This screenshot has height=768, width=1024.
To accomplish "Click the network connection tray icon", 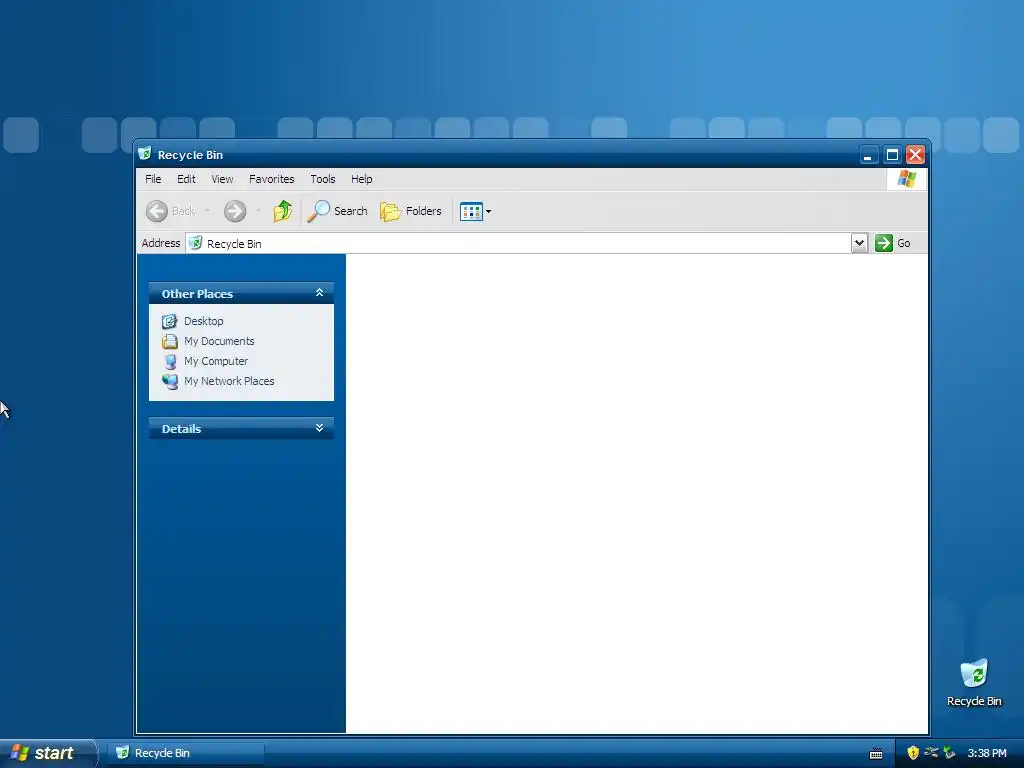I will tap(931, 753).
